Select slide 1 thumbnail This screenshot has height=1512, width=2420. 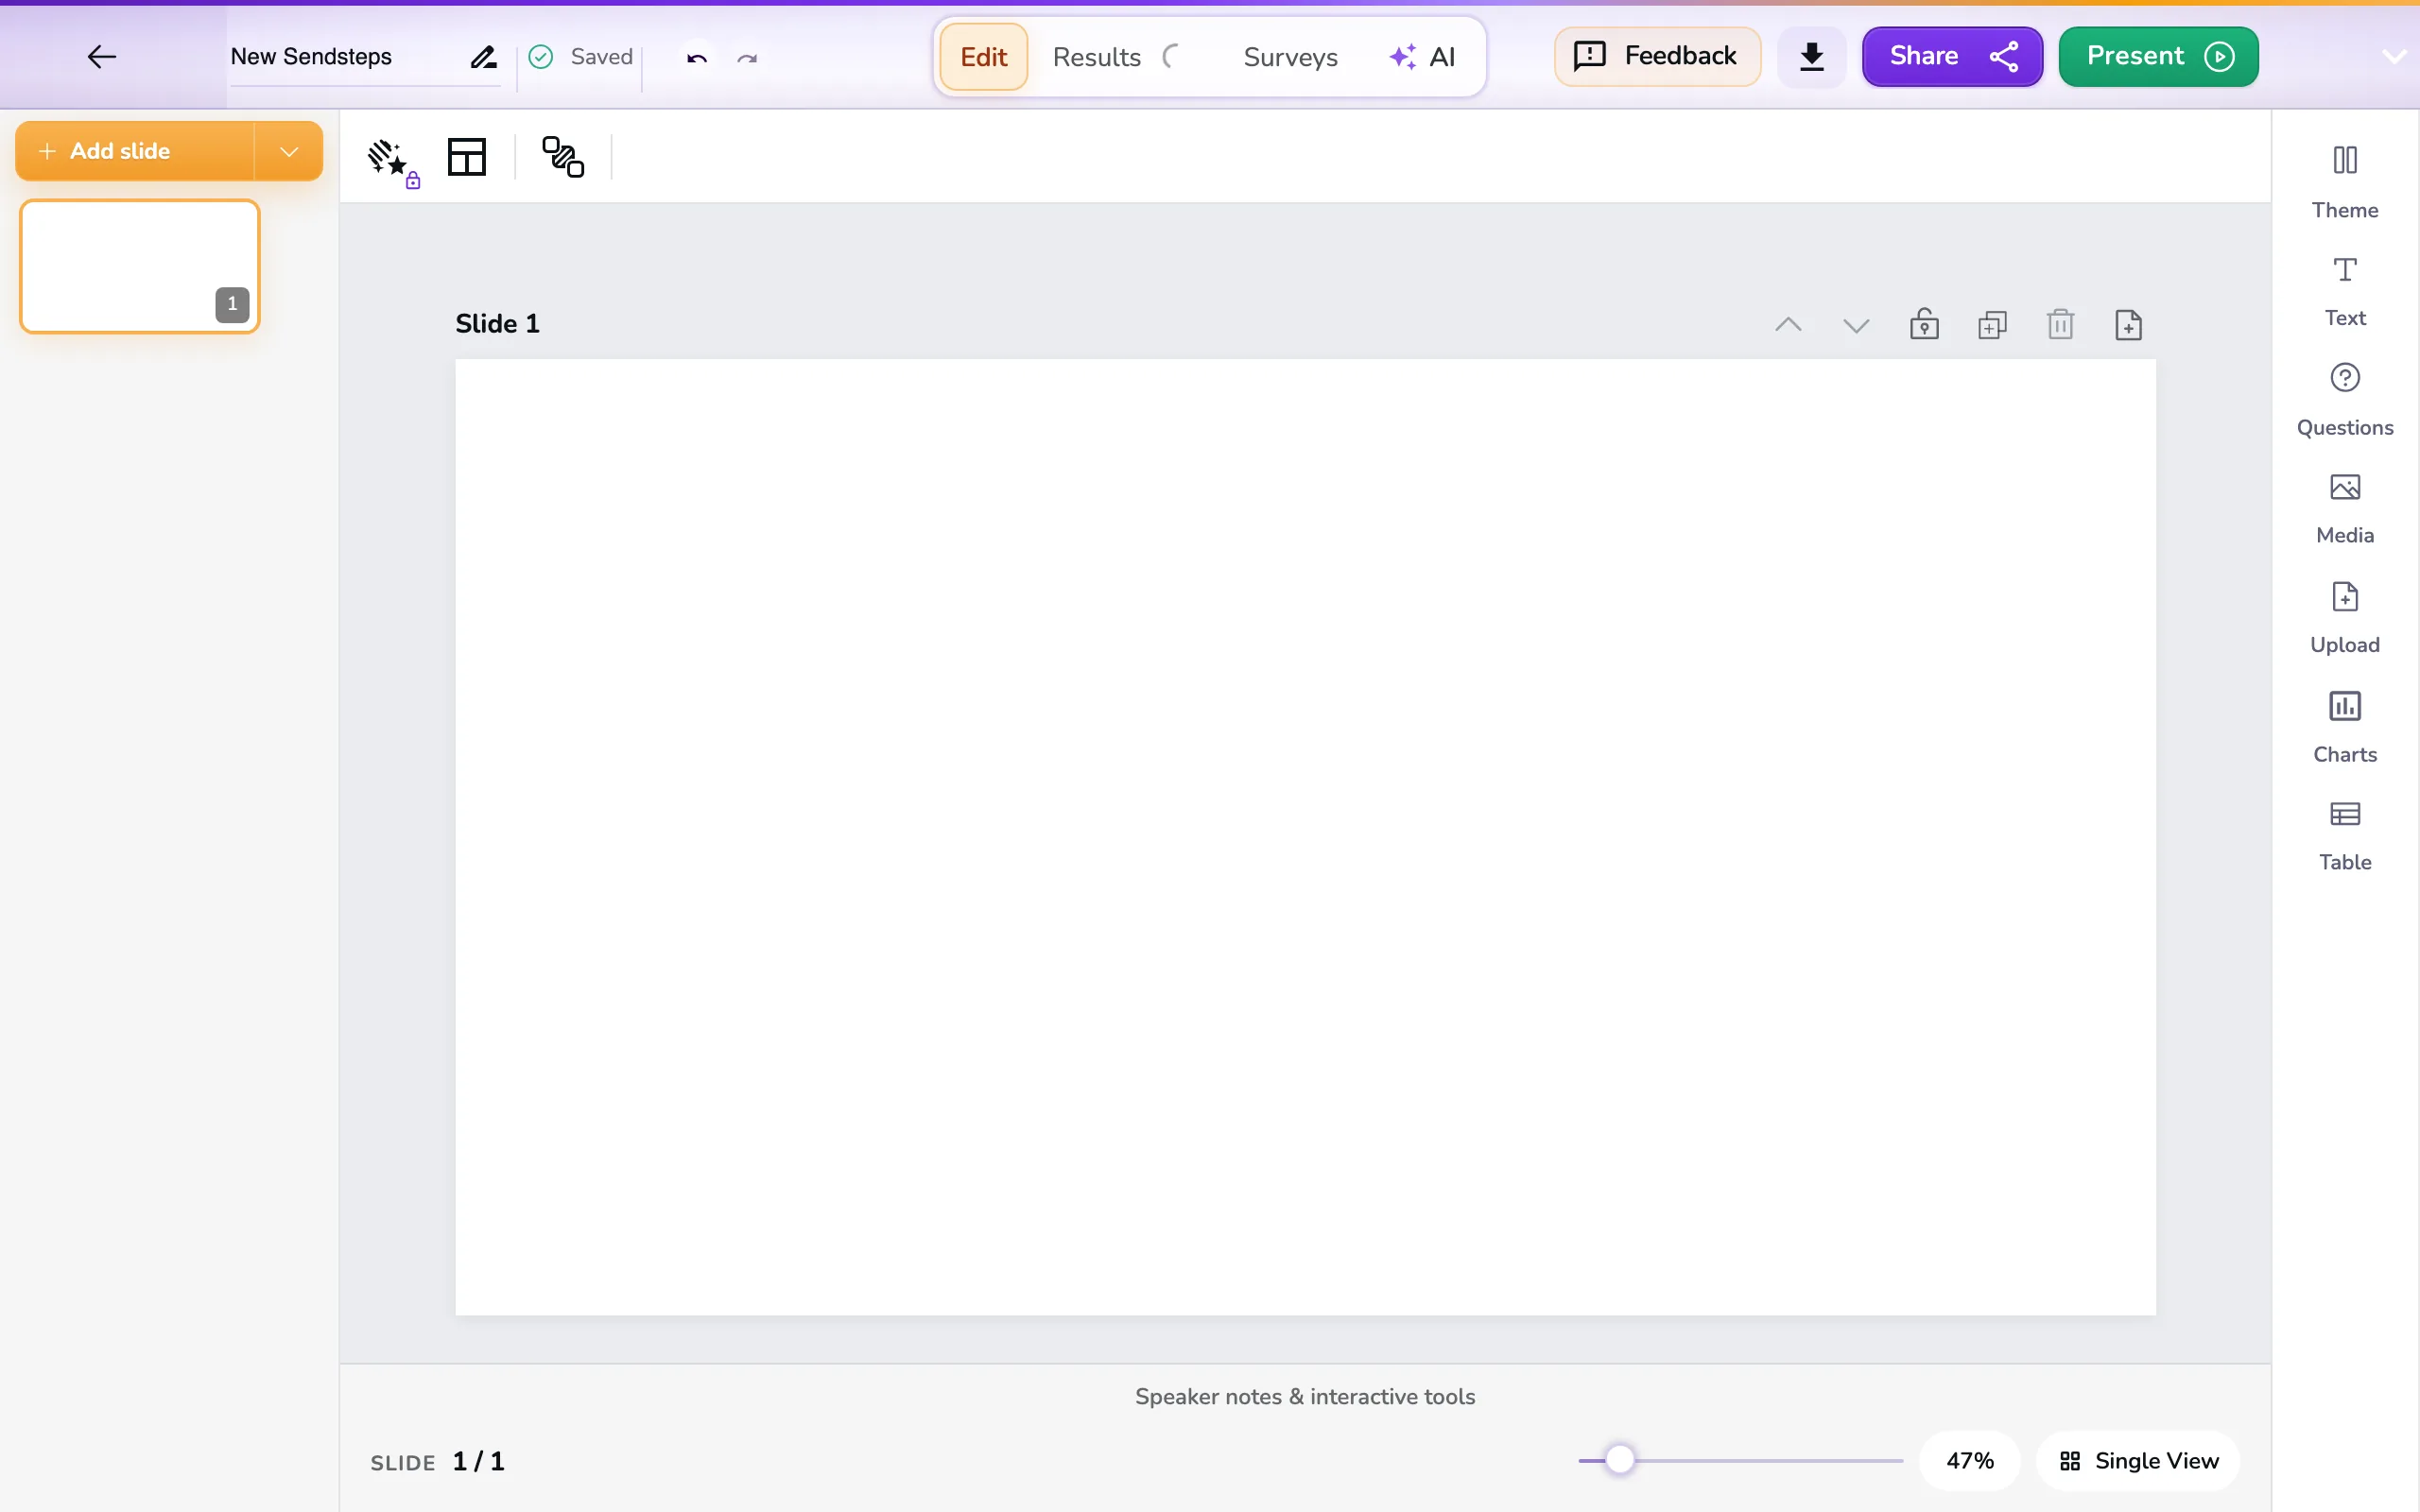point(140,266)
